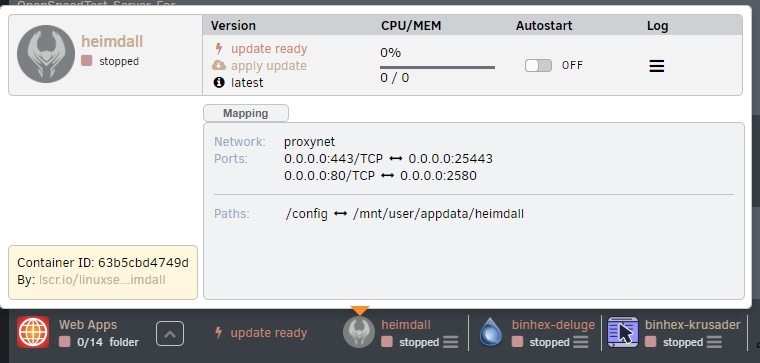Click the Web Apps folder globe icon

coord(33,332)
